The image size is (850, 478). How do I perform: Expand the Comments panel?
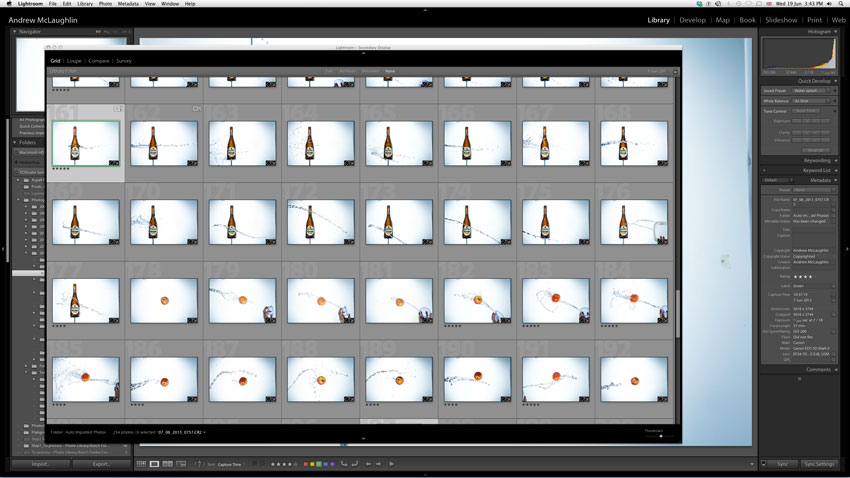[x=835, y=370]
